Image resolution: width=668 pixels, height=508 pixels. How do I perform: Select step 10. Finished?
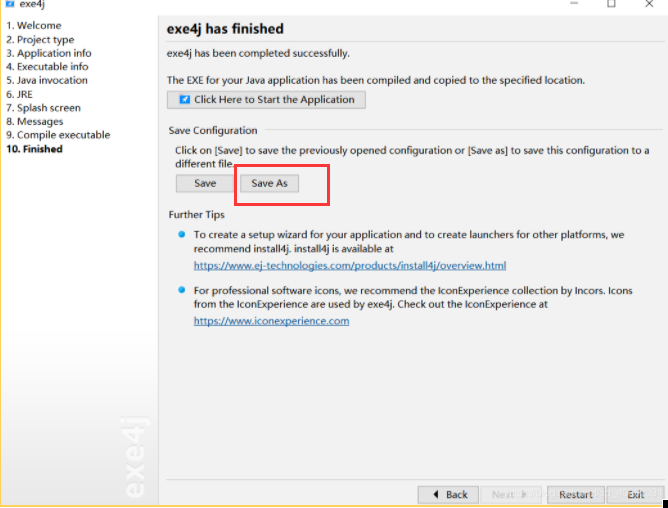coord(34,149)
